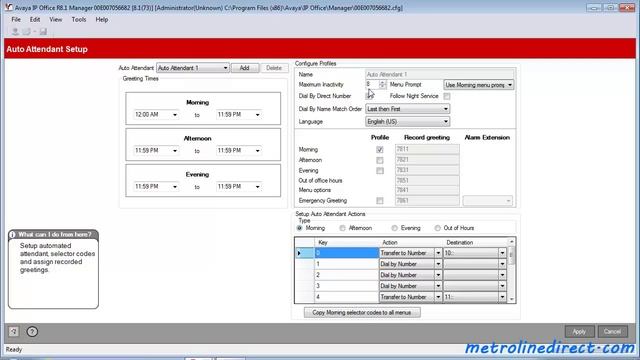Open the Edit menu
Image resolution: width=640 pixels, height=360 pixels.
35,19
